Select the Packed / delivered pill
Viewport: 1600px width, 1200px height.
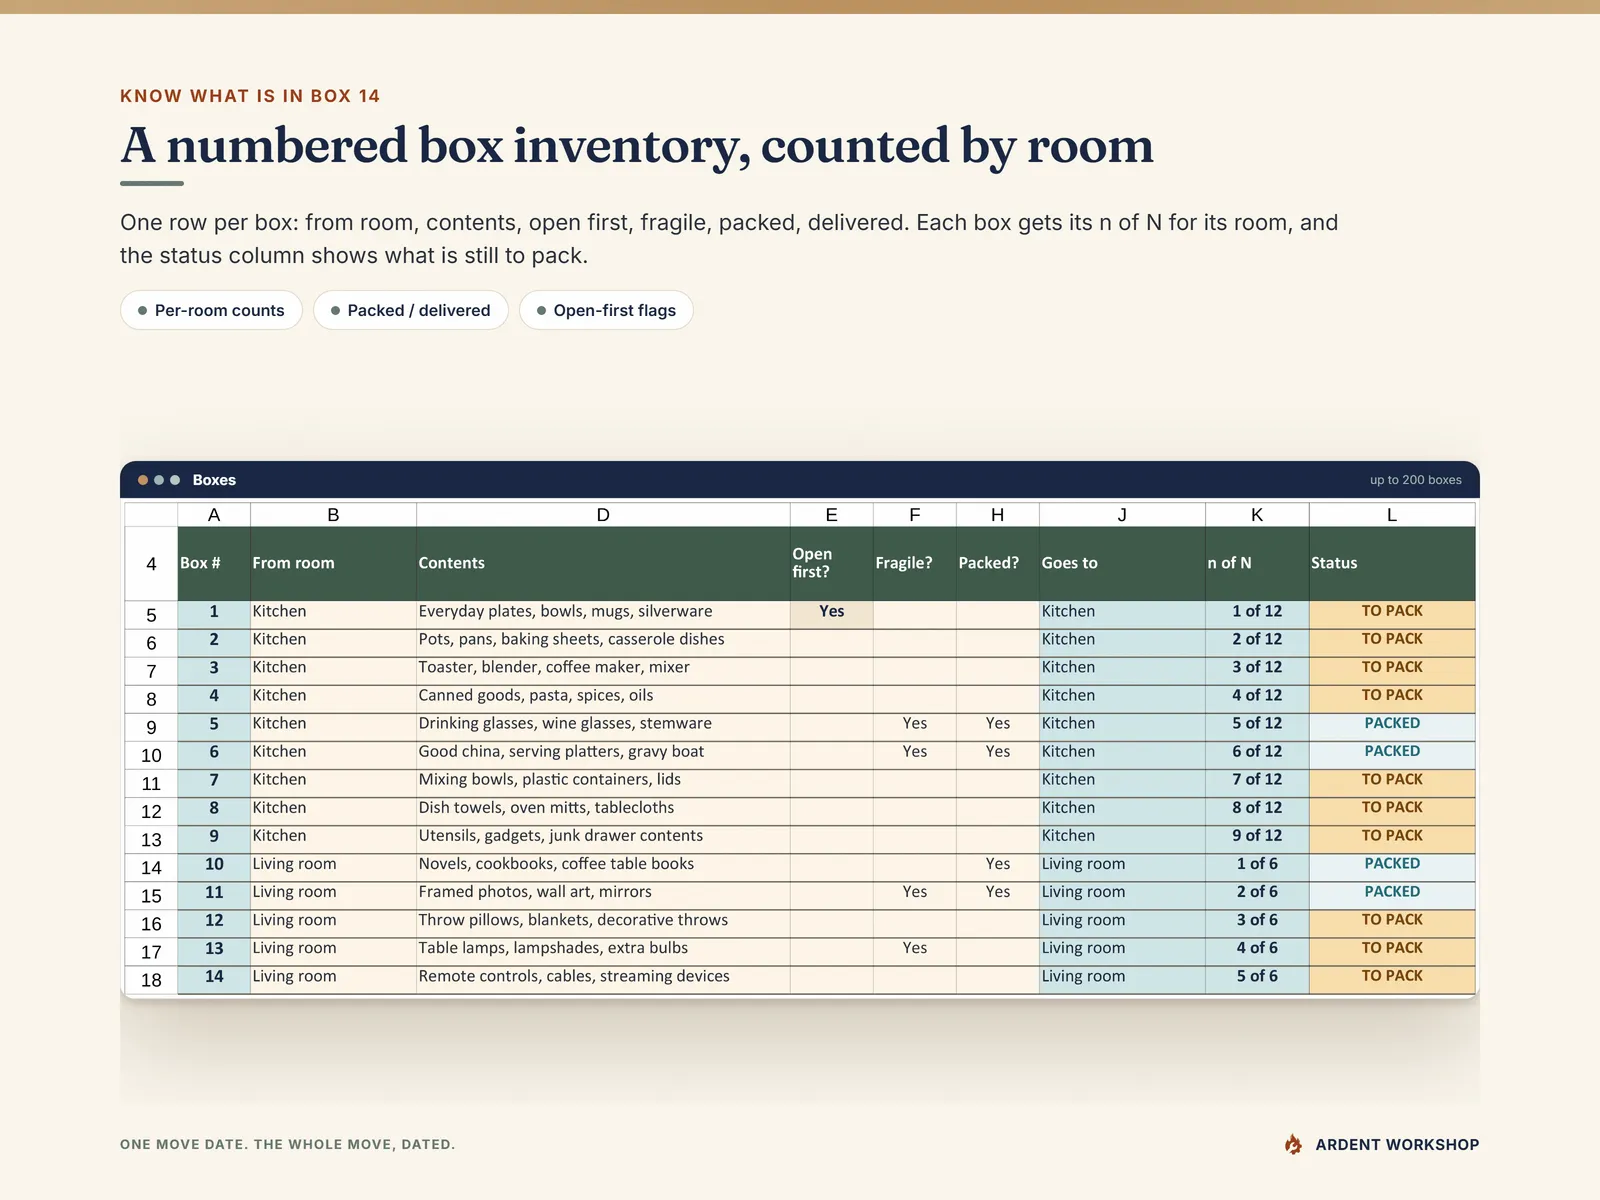410,310
